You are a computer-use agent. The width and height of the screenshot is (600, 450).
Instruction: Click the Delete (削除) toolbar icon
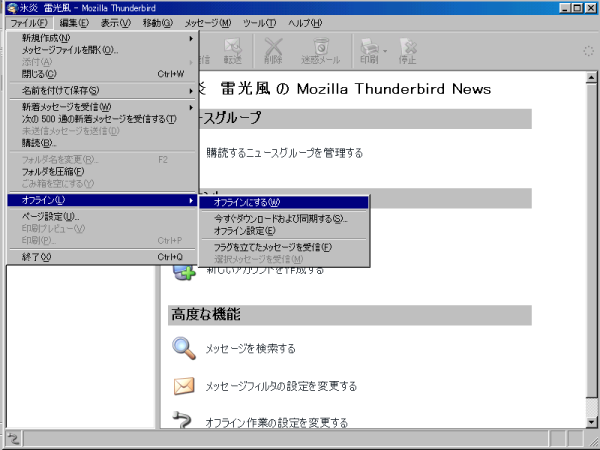(x=273, y=51)
